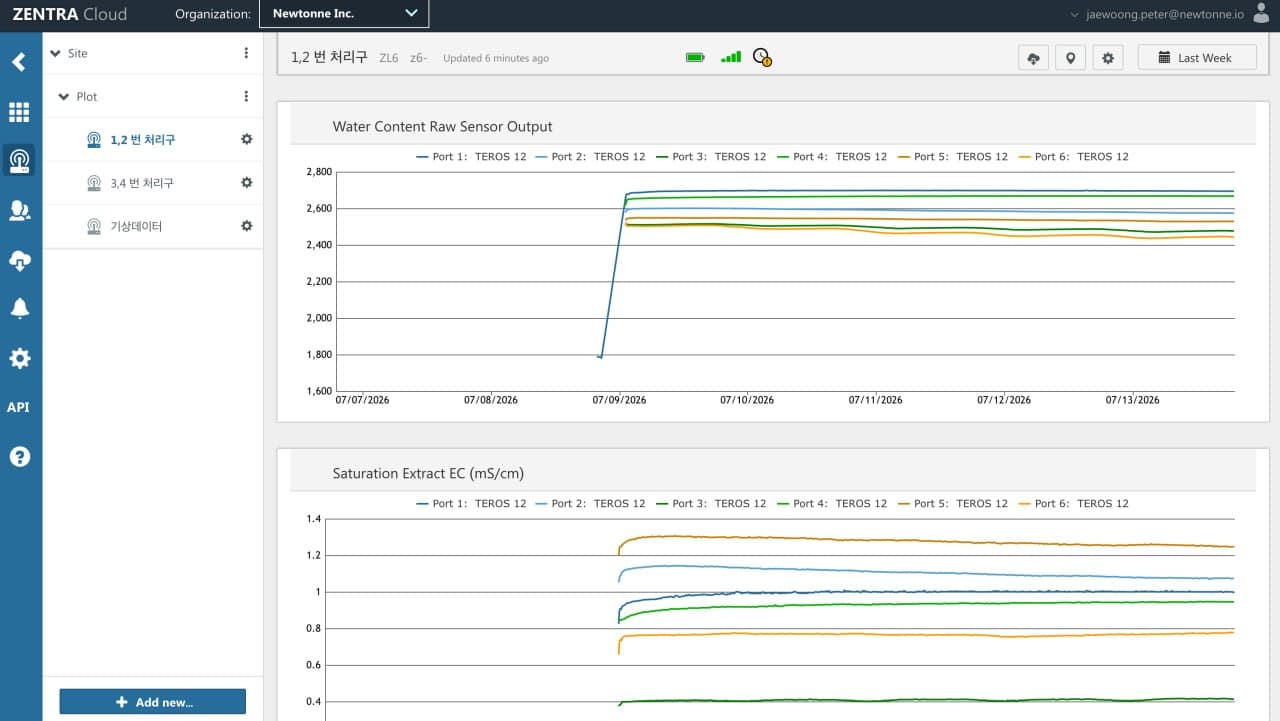The image size is (1280, 721).
Task: Collapse the sidebar with the back chevron
Action: coord(19,62)
